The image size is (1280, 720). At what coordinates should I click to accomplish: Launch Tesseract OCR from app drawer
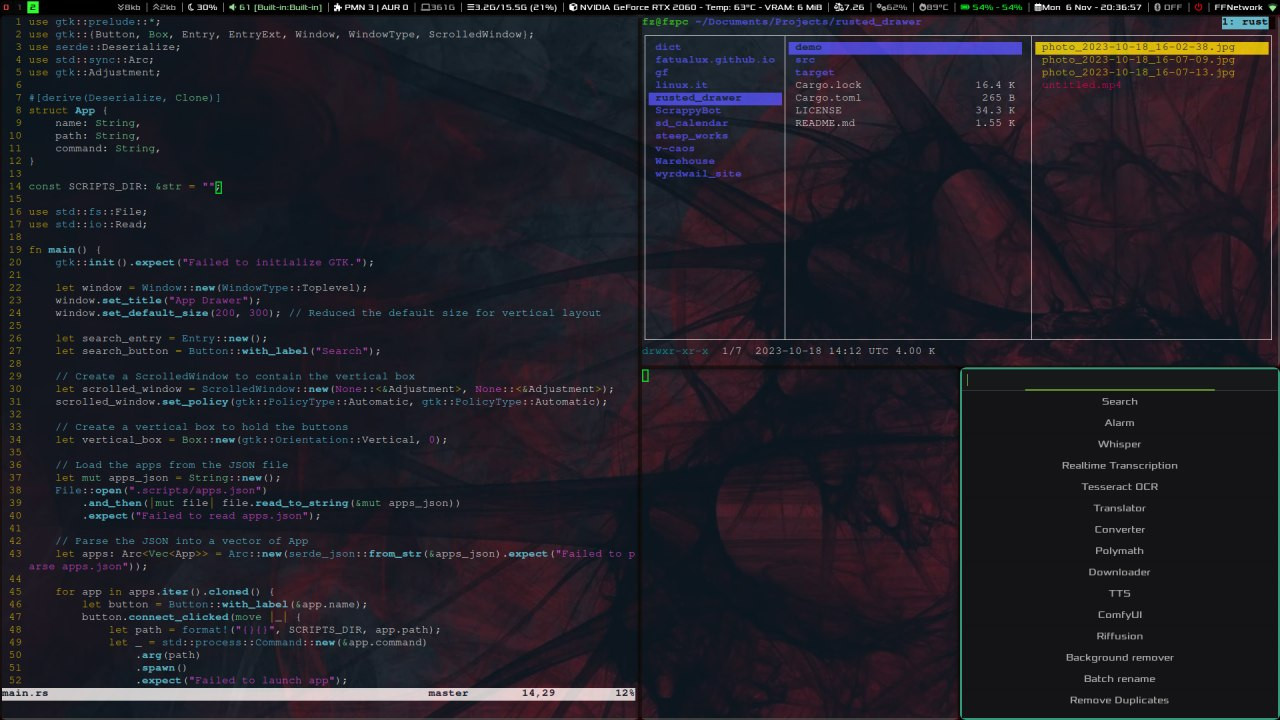[1119, 487]
